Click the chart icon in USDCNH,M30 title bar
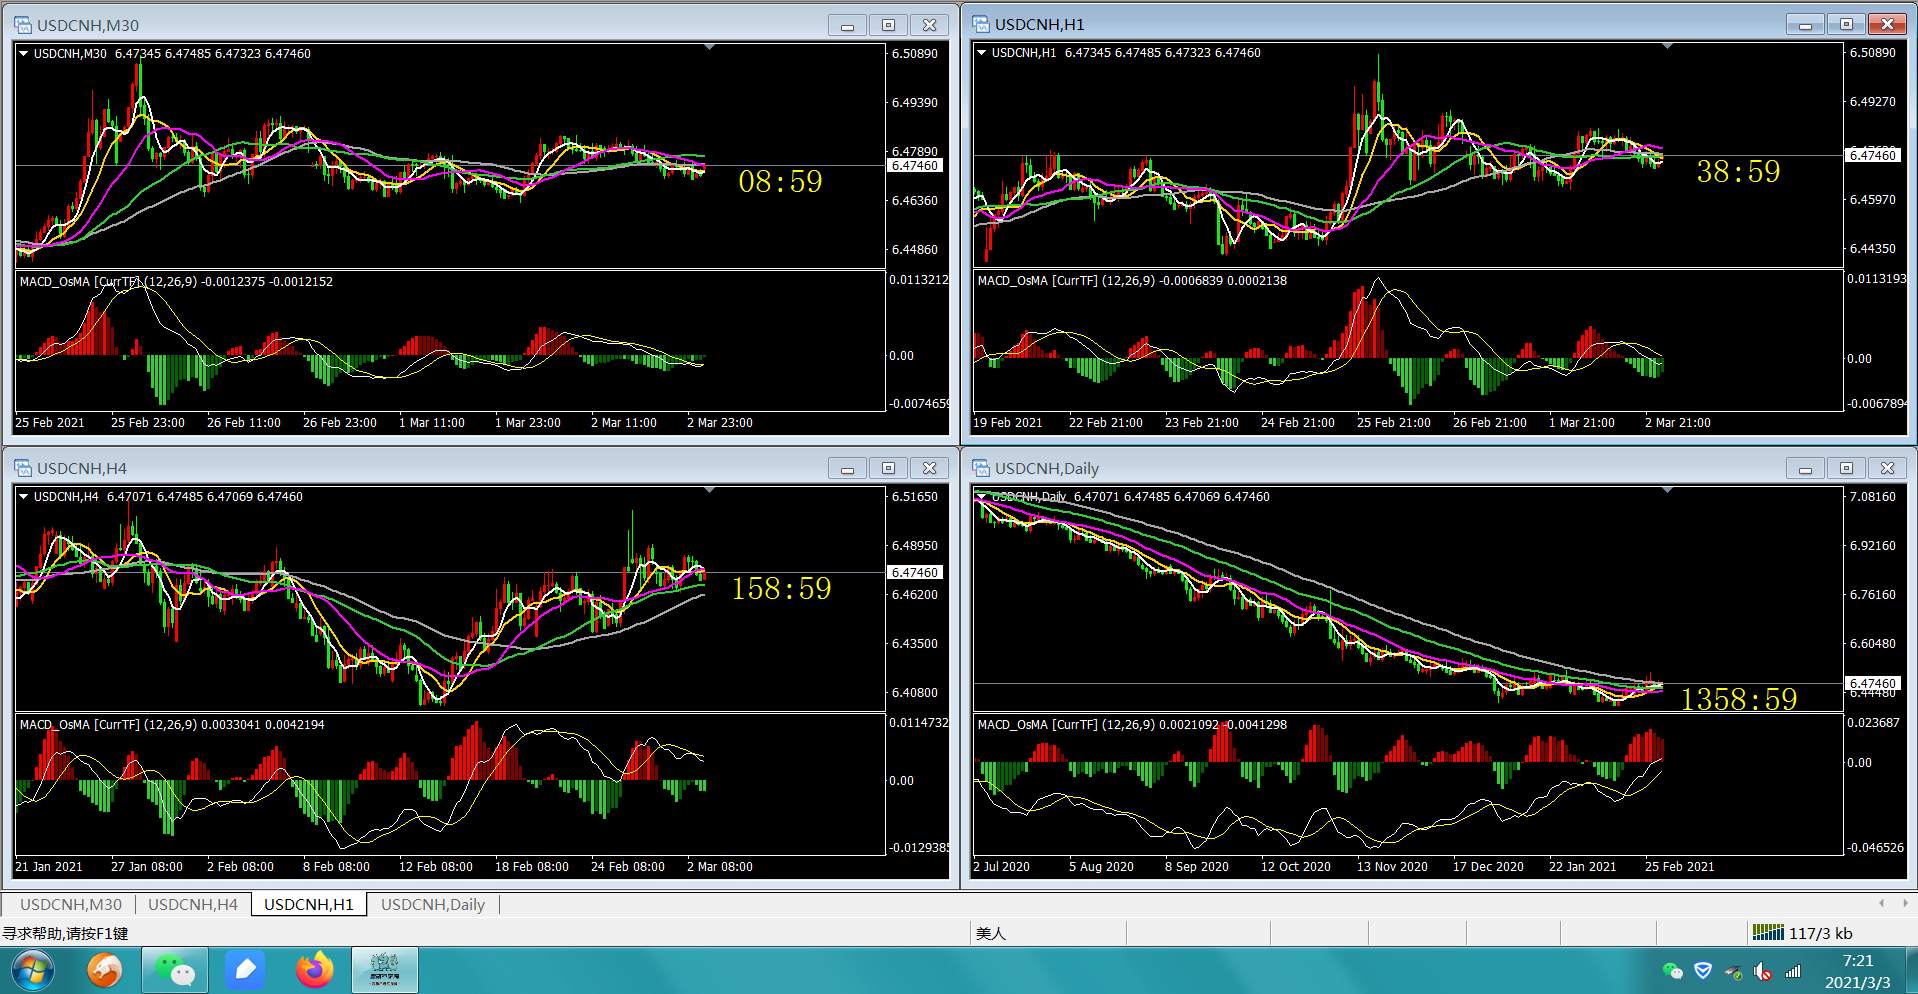 tap(23, 25)
